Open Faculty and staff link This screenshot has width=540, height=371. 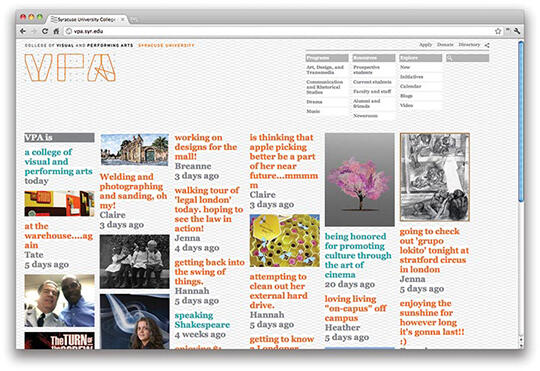(x=372, y=92)
